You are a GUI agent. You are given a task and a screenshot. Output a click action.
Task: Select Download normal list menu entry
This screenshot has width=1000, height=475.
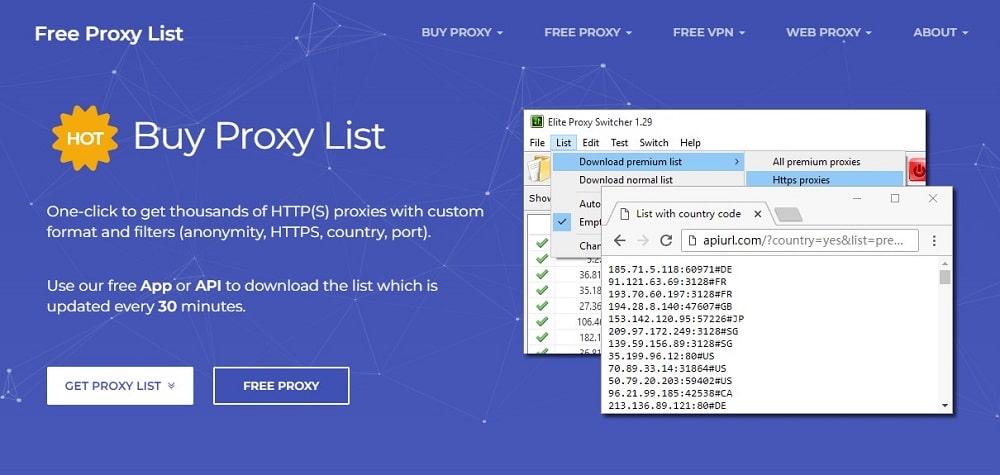pos(649,180)
